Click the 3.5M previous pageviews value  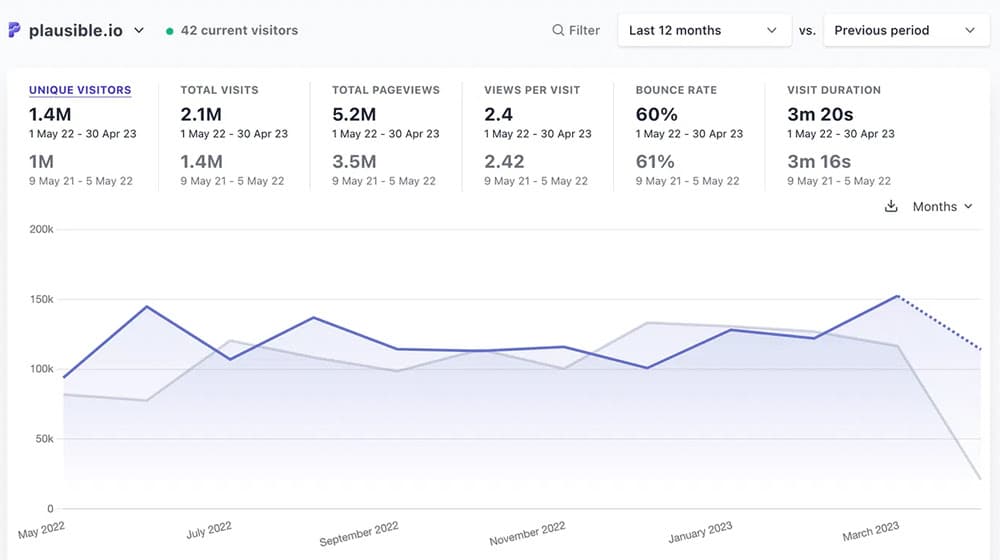pyautogui.click(x=354, y=161)
